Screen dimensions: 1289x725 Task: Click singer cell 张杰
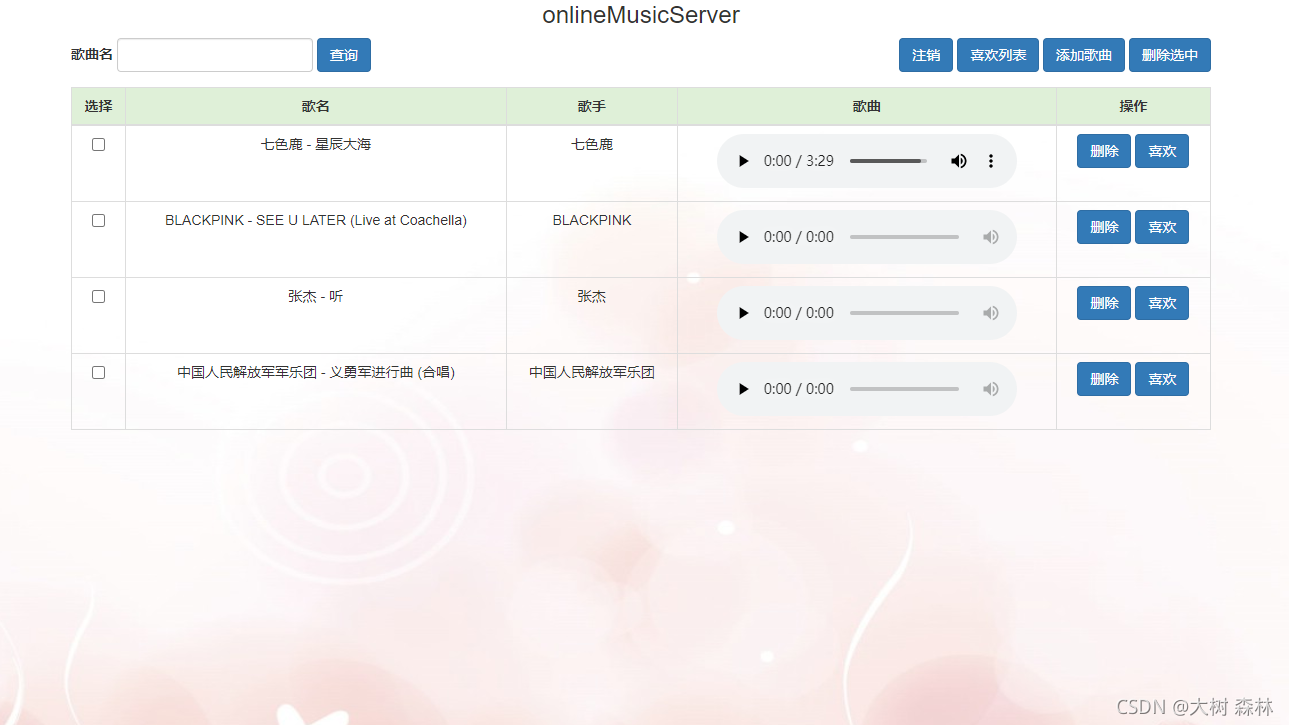[x=592, y=296]
